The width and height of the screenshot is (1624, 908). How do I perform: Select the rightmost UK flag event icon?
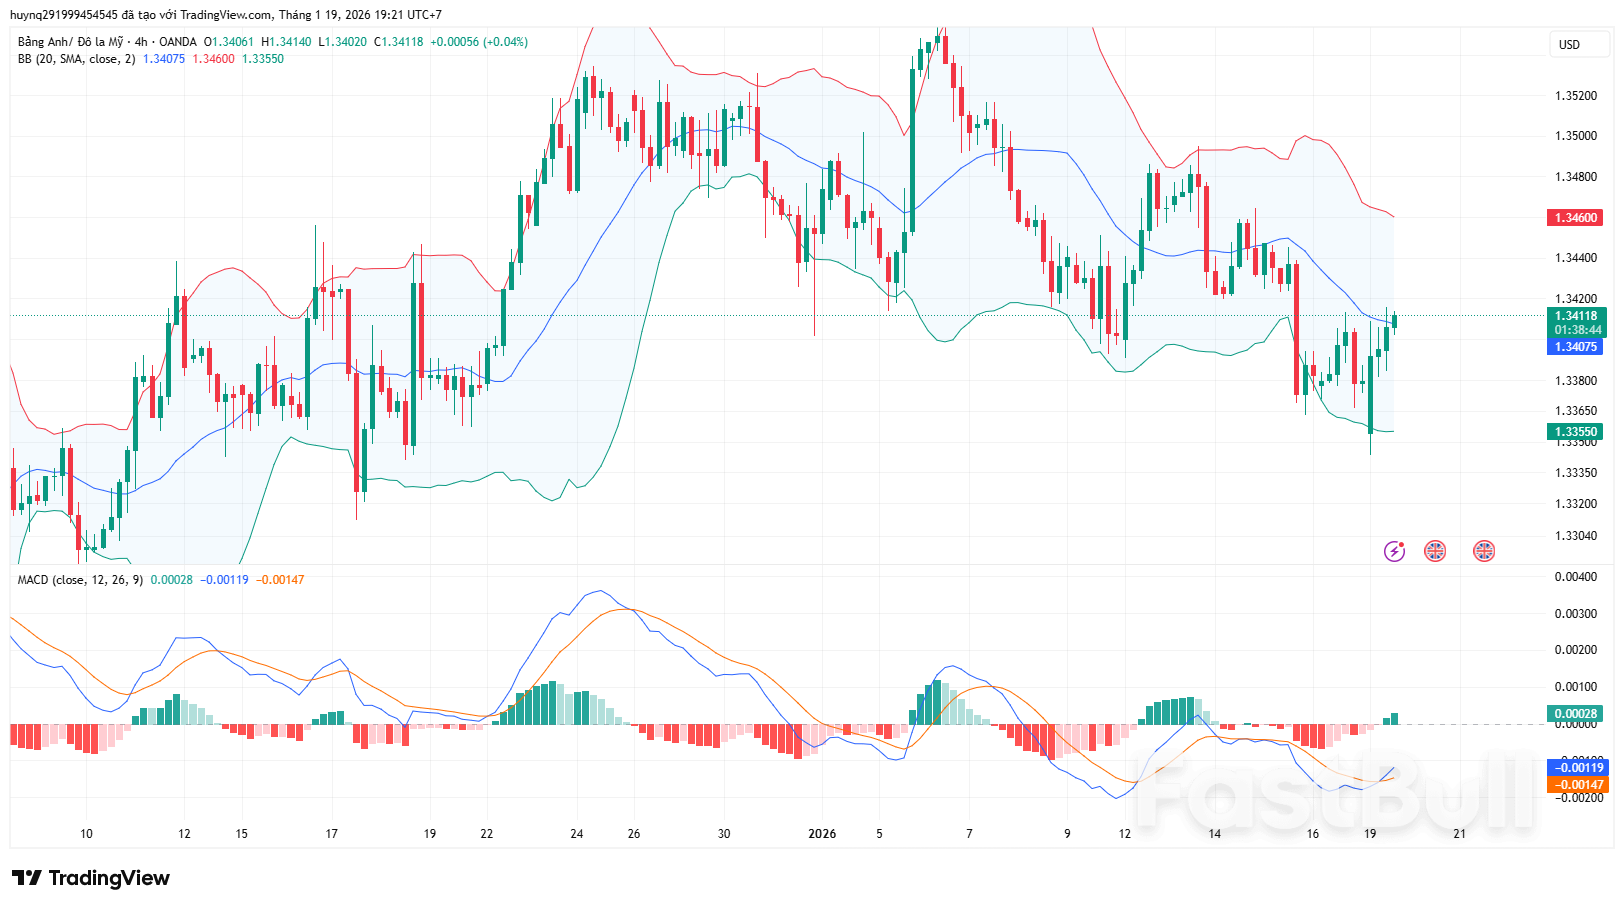pyautogui.click(x=1484, y=550)
